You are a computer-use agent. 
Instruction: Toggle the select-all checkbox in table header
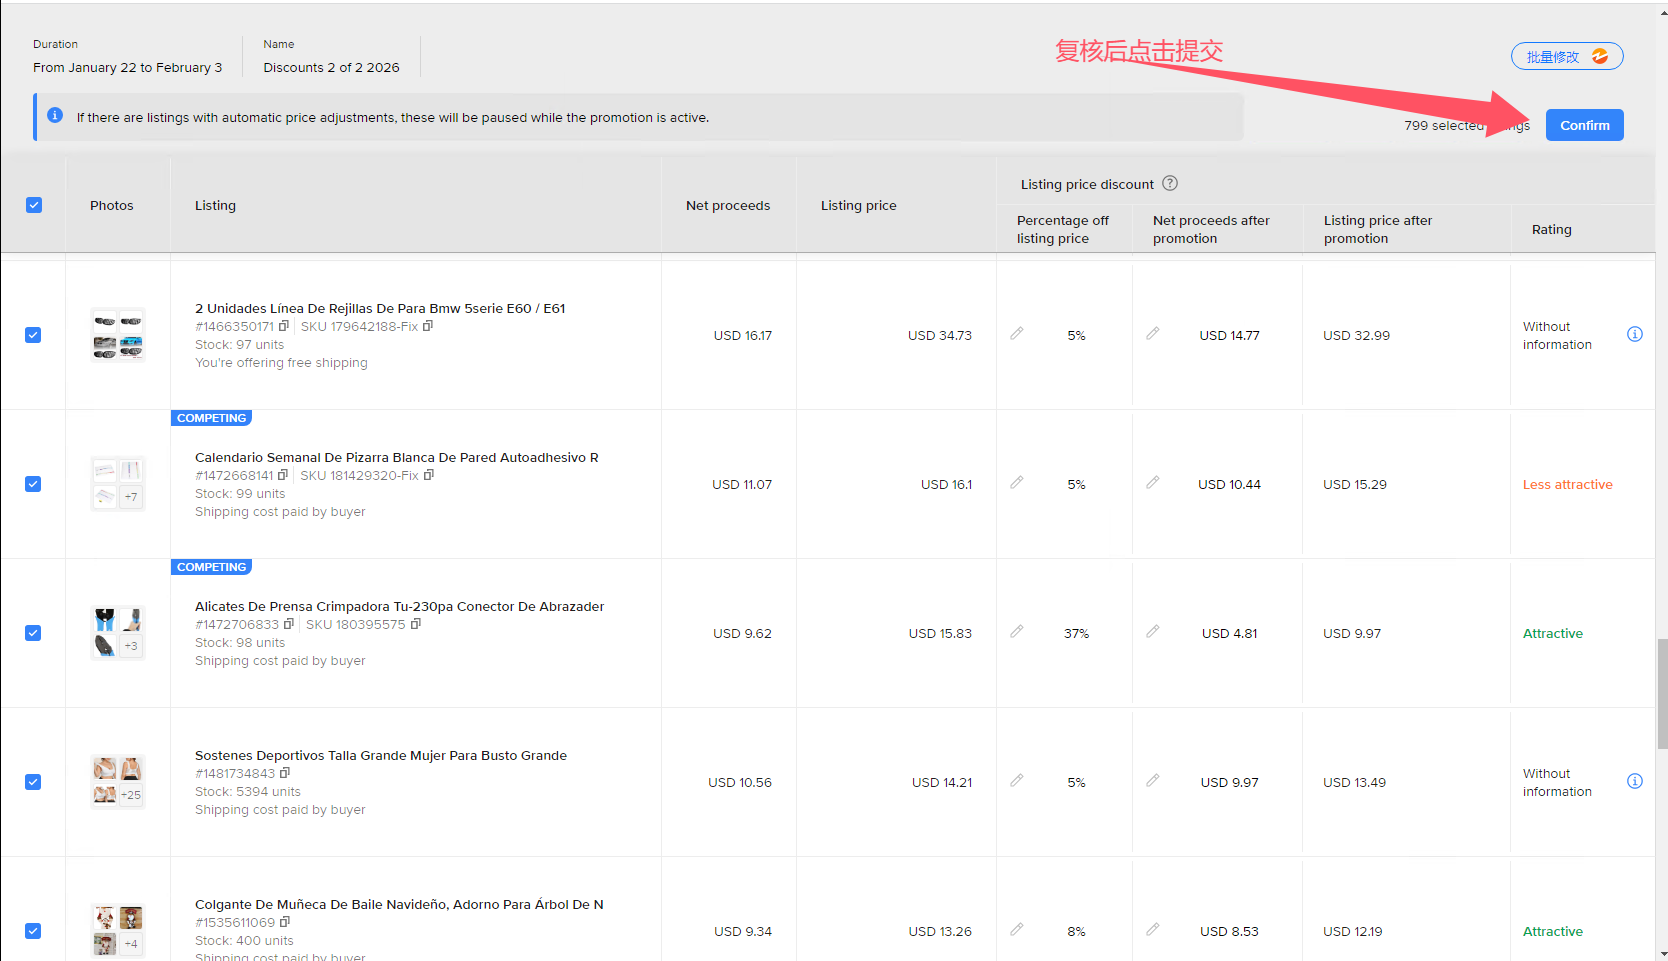tap(34, 205)
